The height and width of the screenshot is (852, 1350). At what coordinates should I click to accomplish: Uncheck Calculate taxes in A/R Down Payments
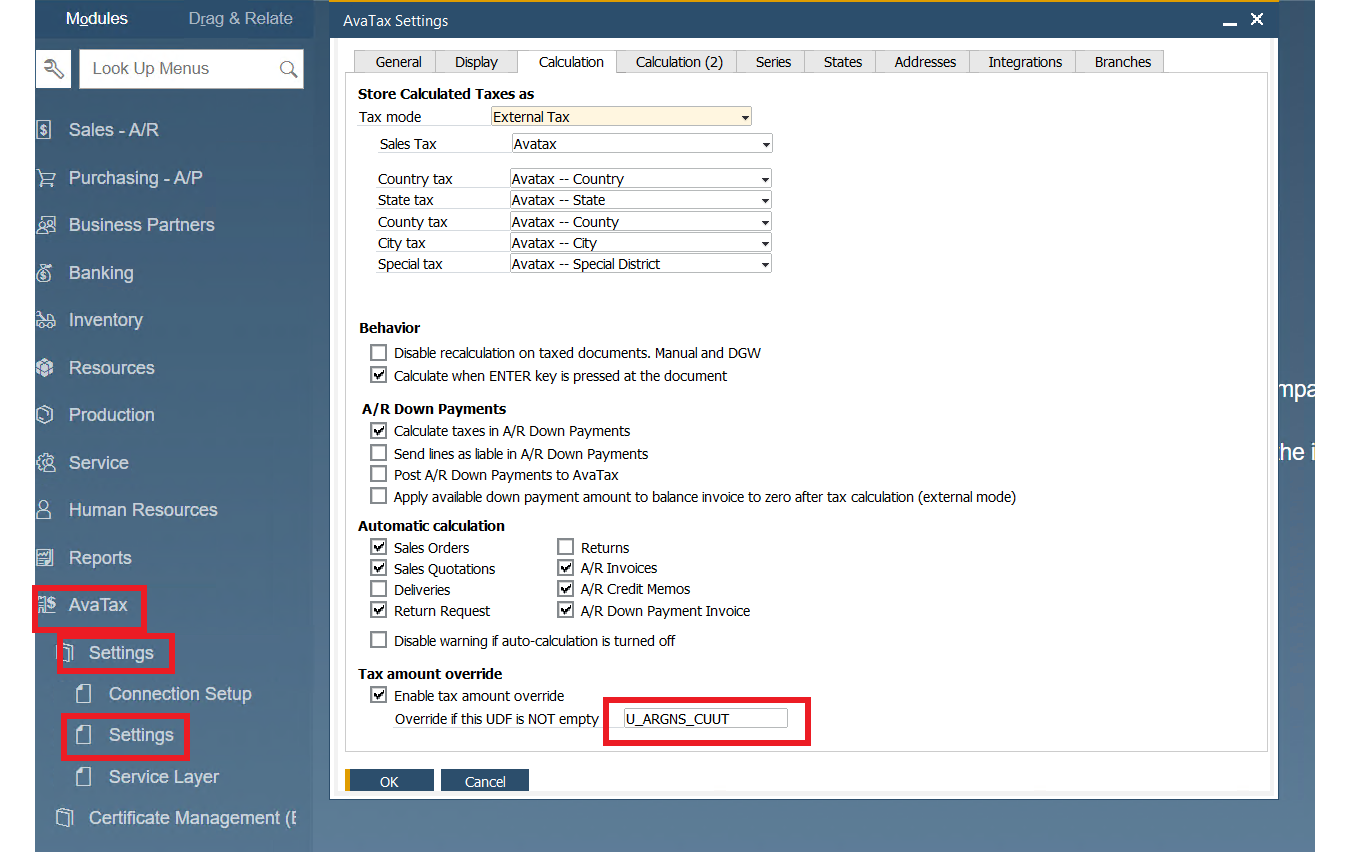coord(378,431)
